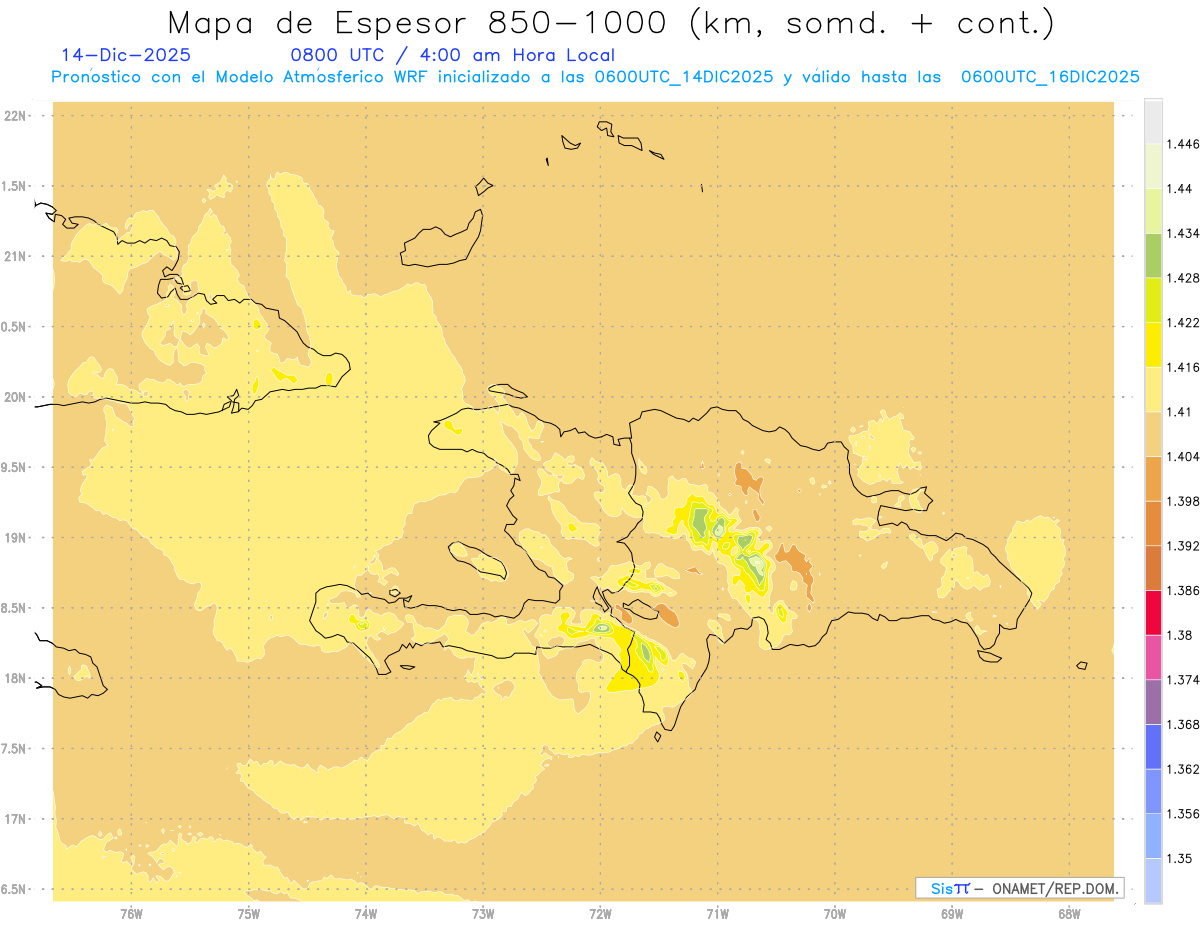Click the '75W' longitude label
The width and height of the screenshot is (1200, 927).
(x=249, y=914)
